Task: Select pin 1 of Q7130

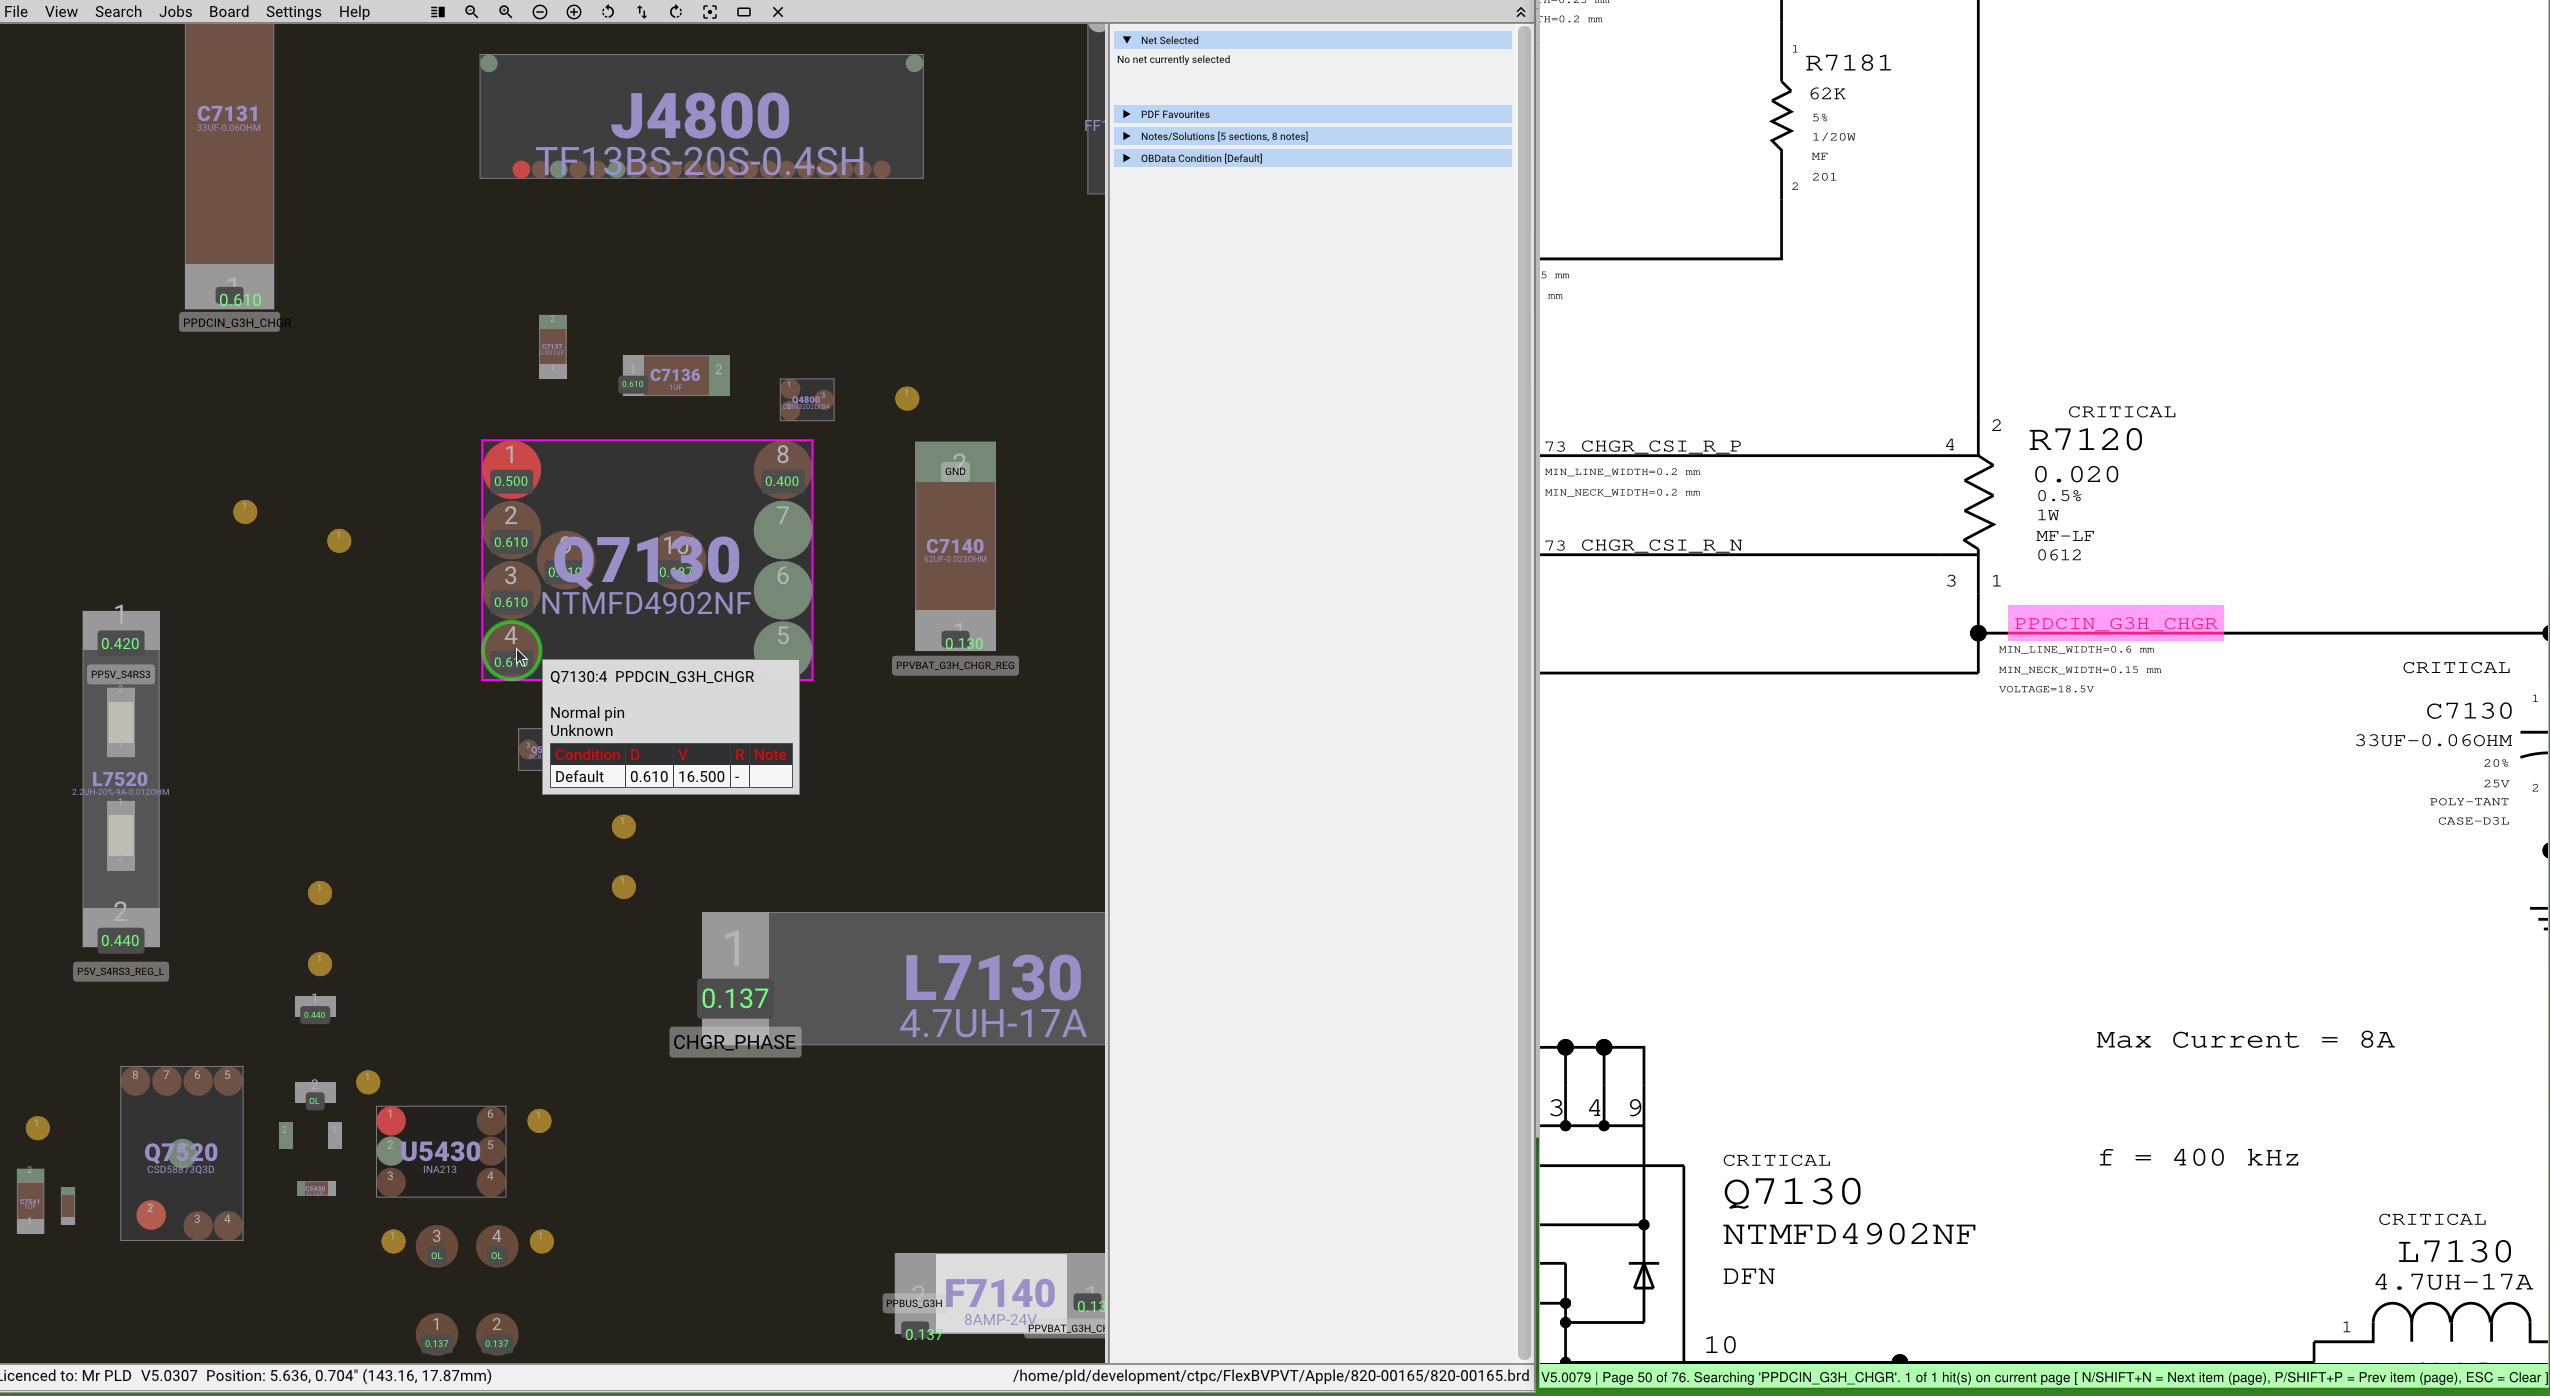Action: (x=511, y=468)
